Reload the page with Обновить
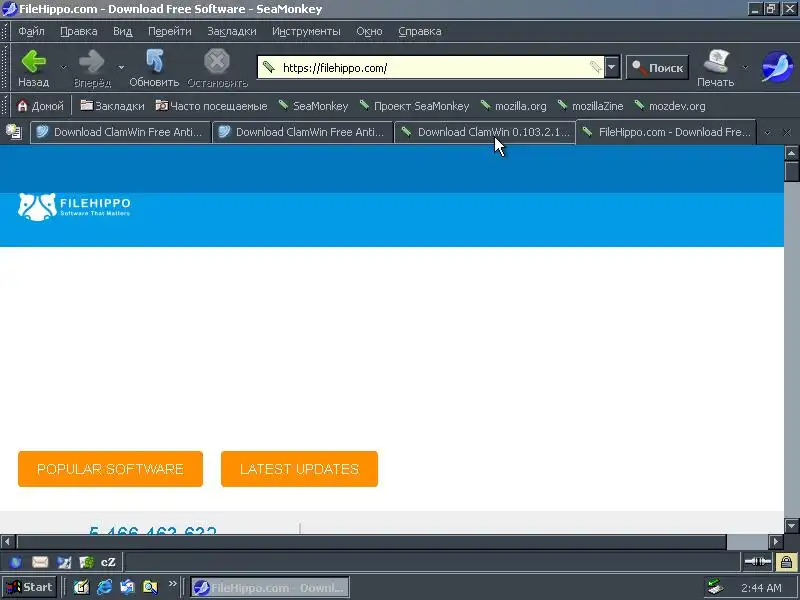 point(154,67)
